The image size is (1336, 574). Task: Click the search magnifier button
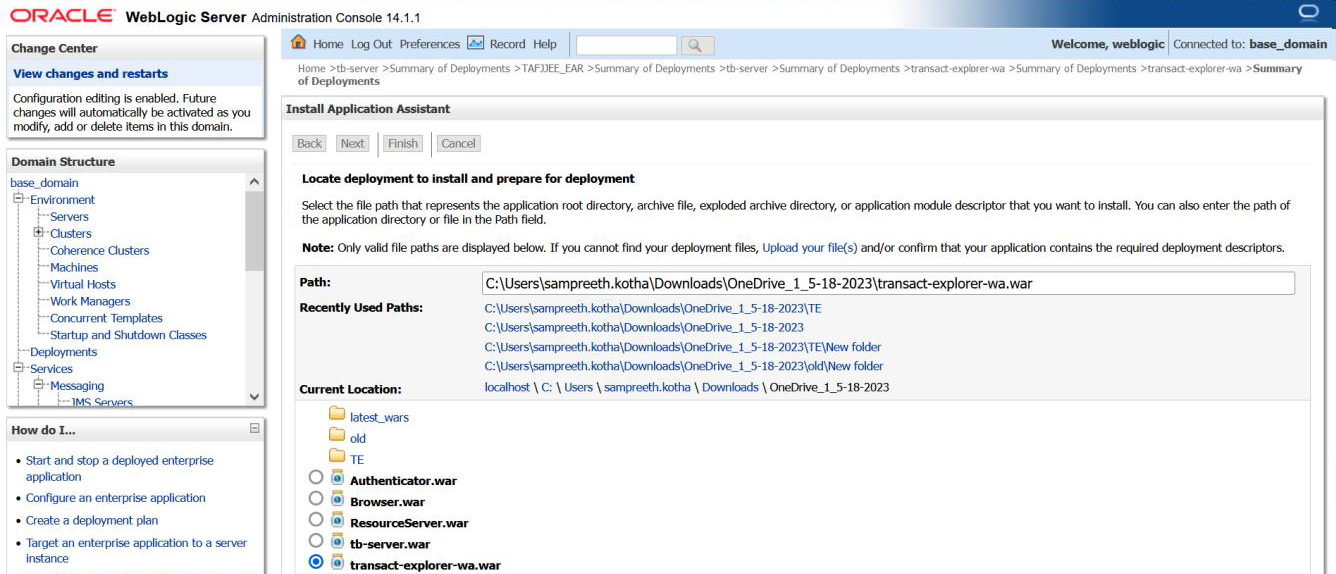coord(697,45)
